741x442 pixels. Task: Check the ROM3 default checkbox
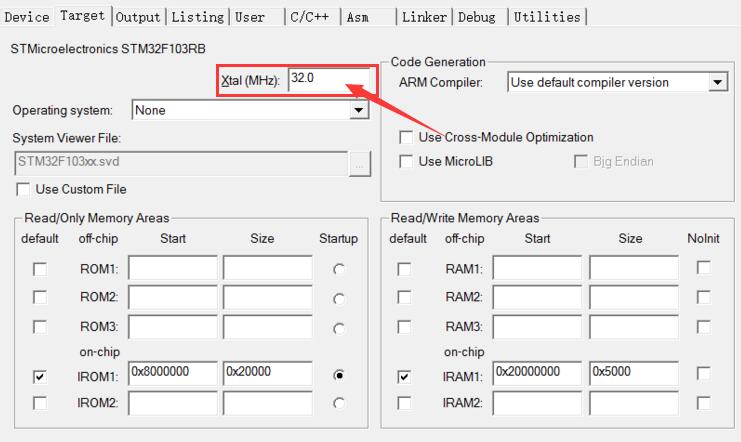click(x=40, y=327)
